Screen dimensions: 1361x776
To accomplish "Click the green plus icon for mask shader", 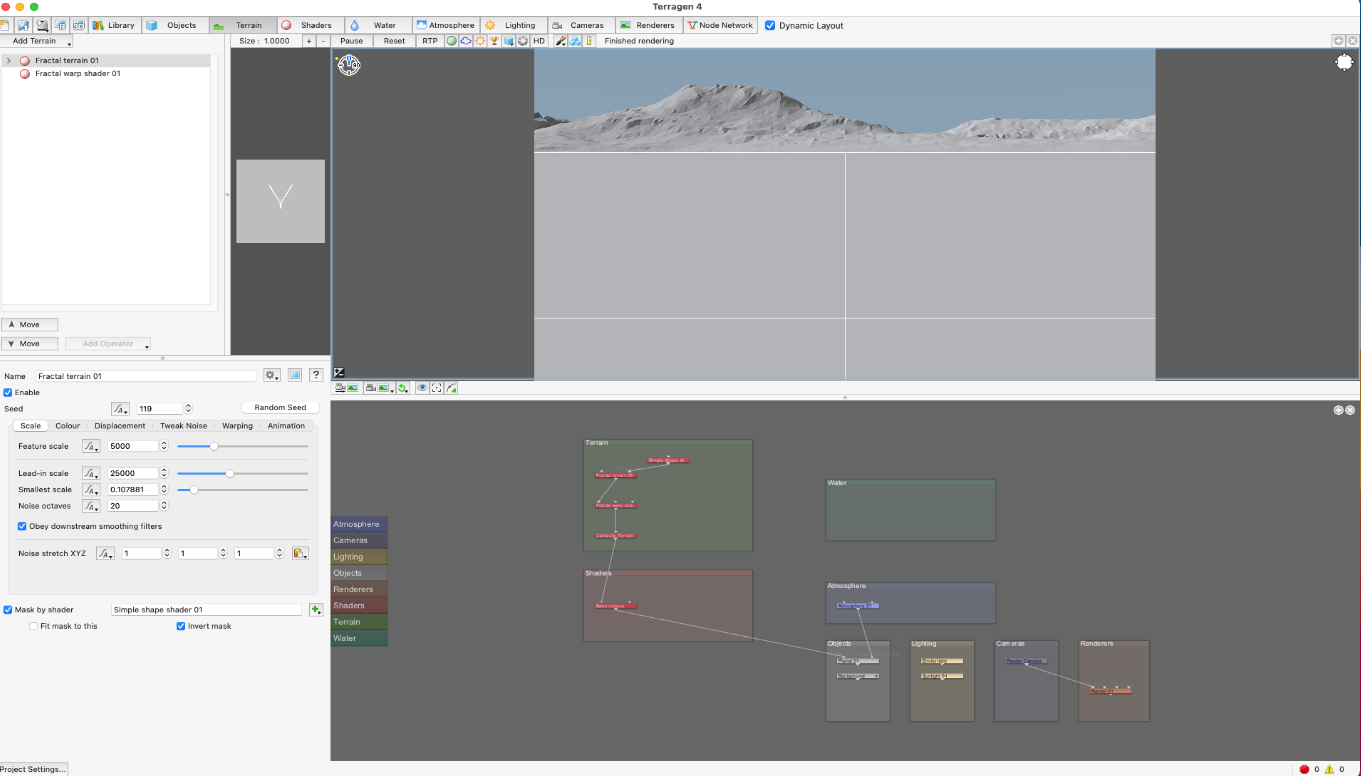I will click(x=316, y=609).
